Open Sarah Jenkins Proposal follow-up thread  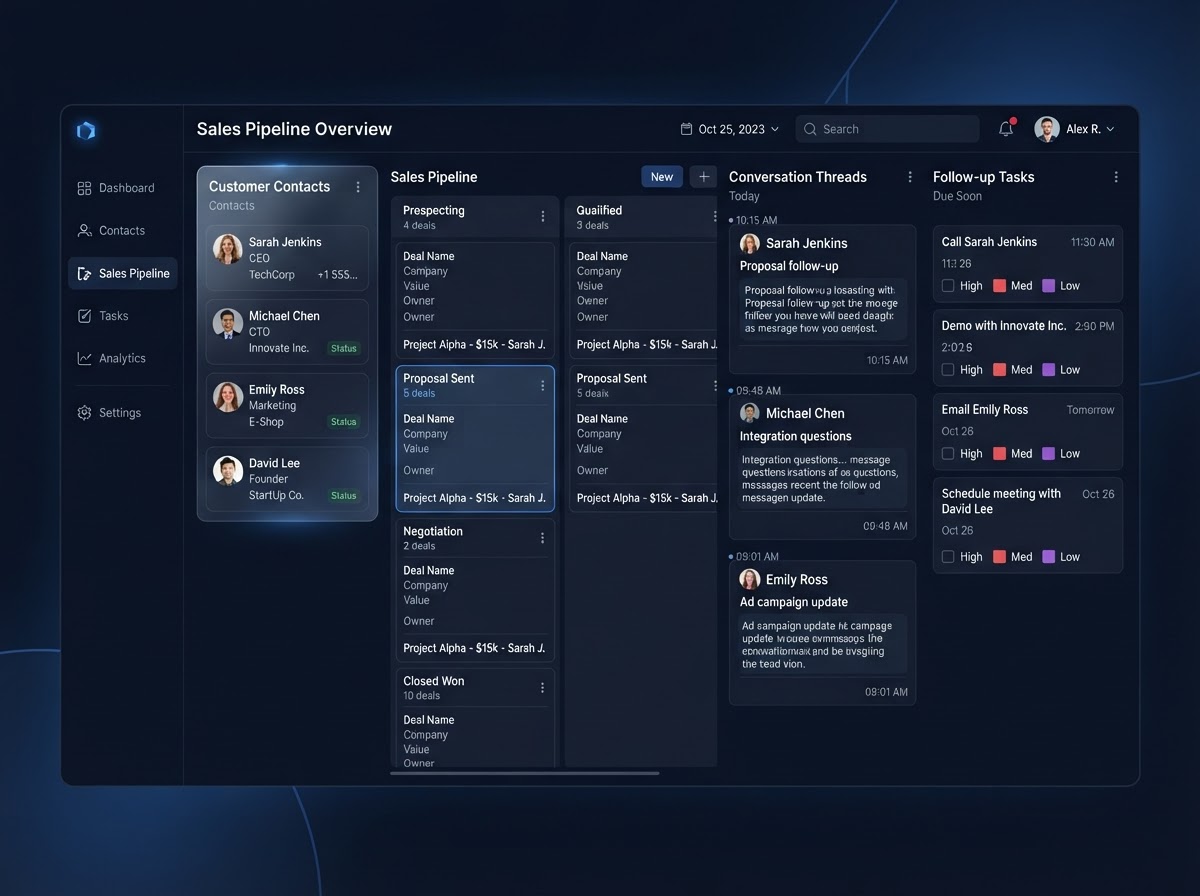click(x=823, y=299)
